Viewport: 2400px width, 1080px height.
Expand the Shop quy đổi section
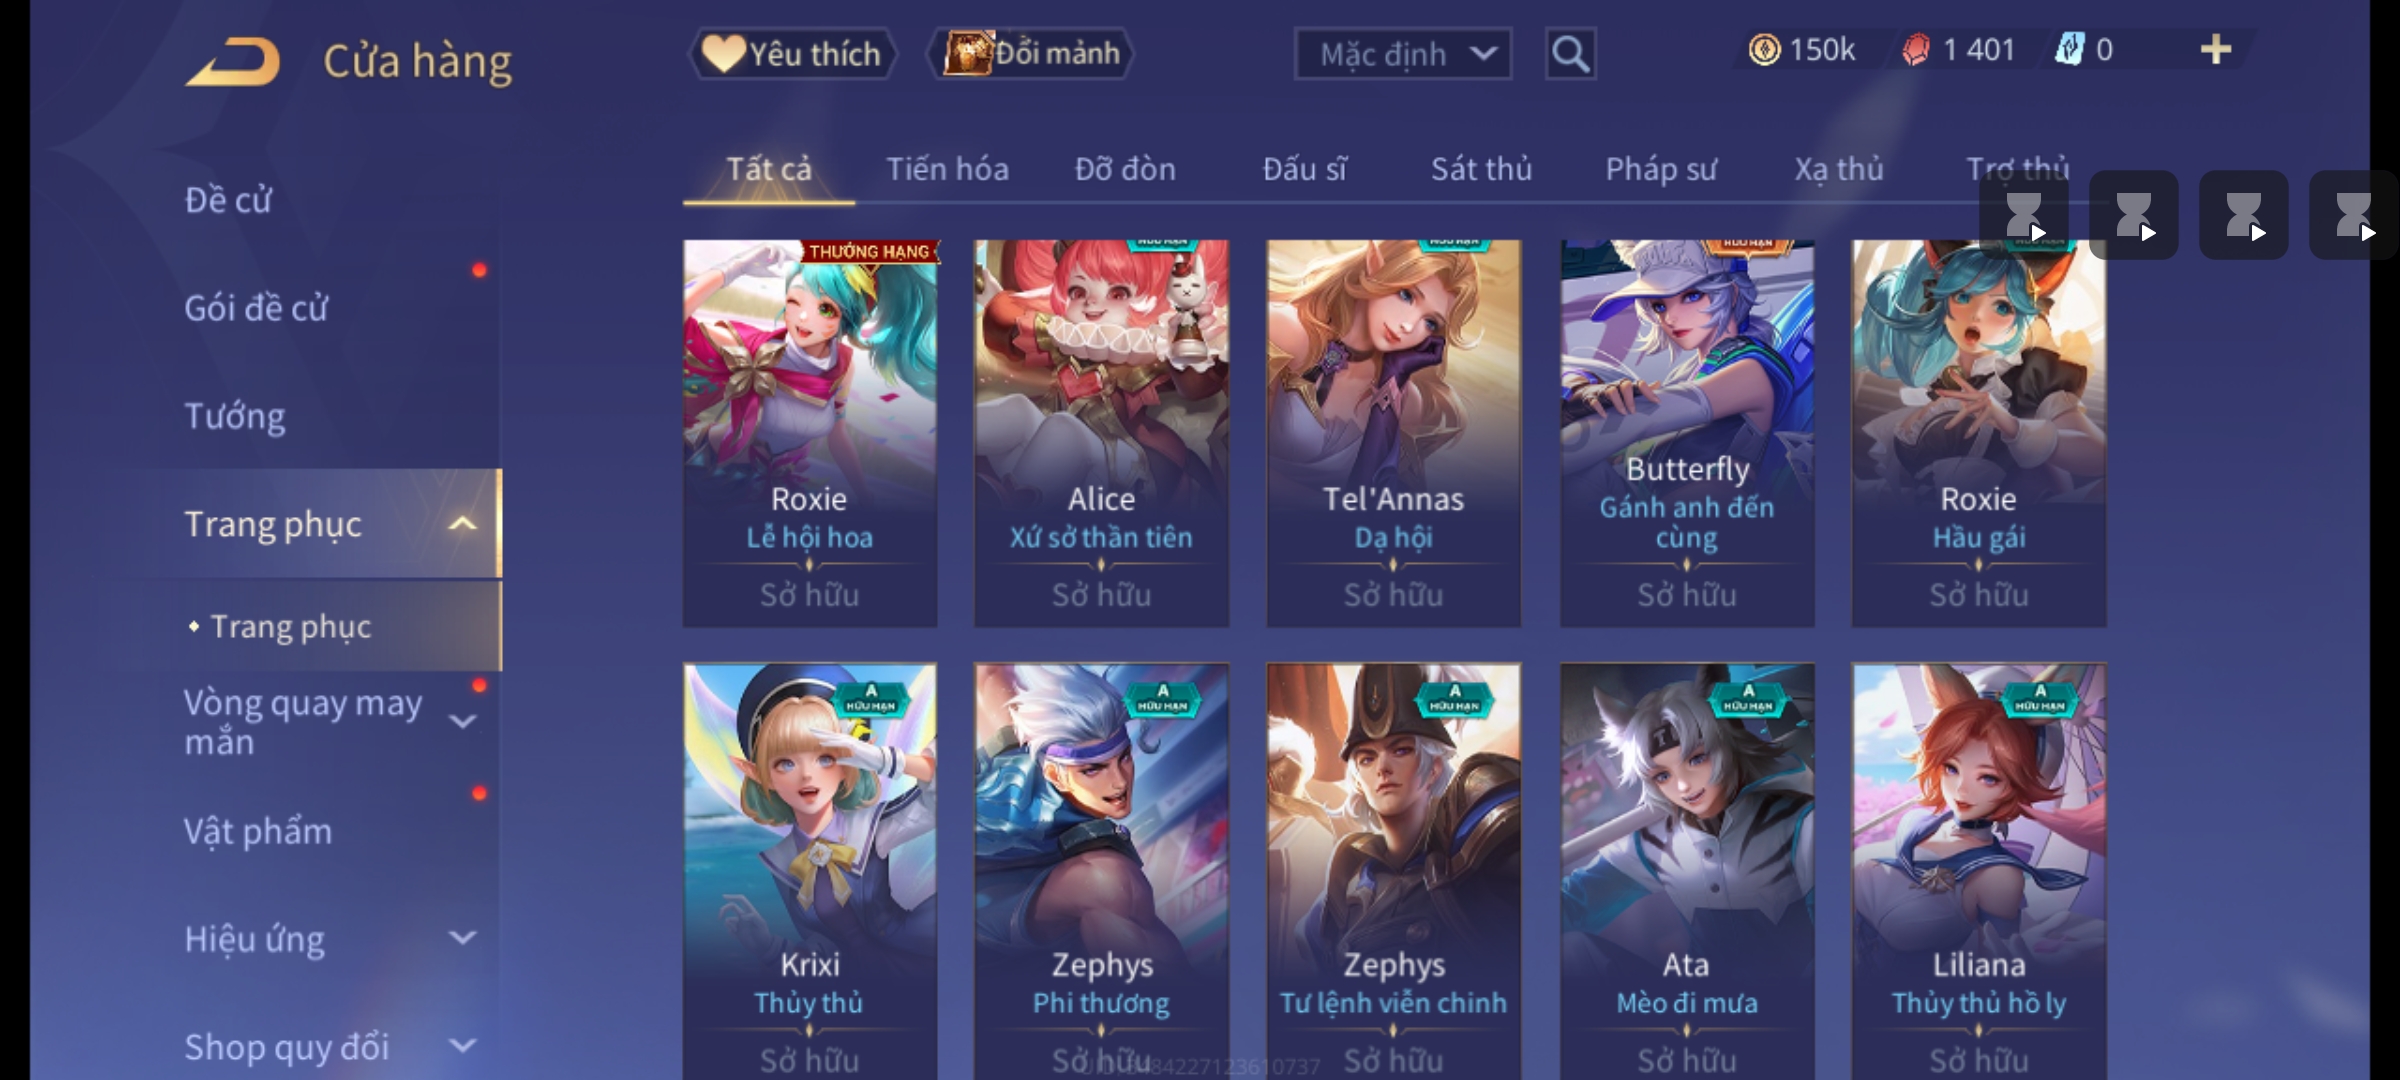462,1046
